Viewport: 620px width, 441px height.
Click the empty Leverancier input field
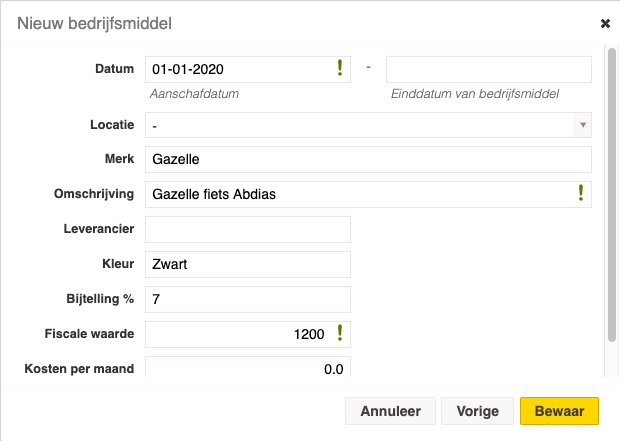point(248,229)
